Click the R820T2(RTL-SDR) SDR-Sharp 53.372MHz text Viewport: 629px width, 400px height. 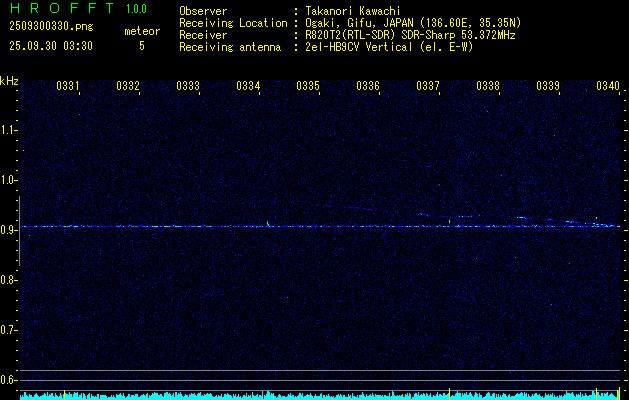[408, 35]
